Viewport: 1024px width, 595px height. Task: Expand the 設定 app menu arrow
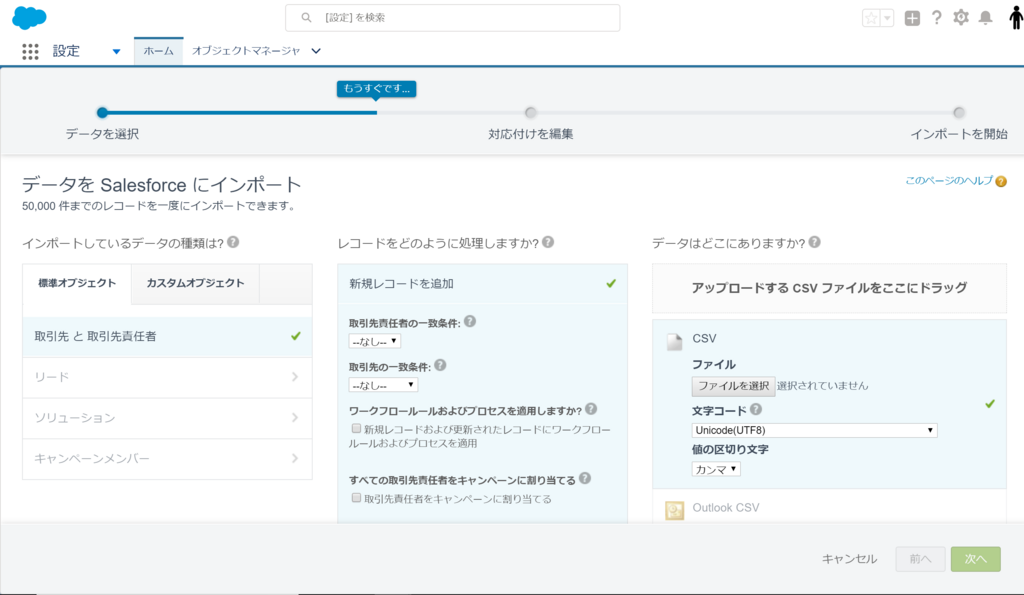(116, 51)
